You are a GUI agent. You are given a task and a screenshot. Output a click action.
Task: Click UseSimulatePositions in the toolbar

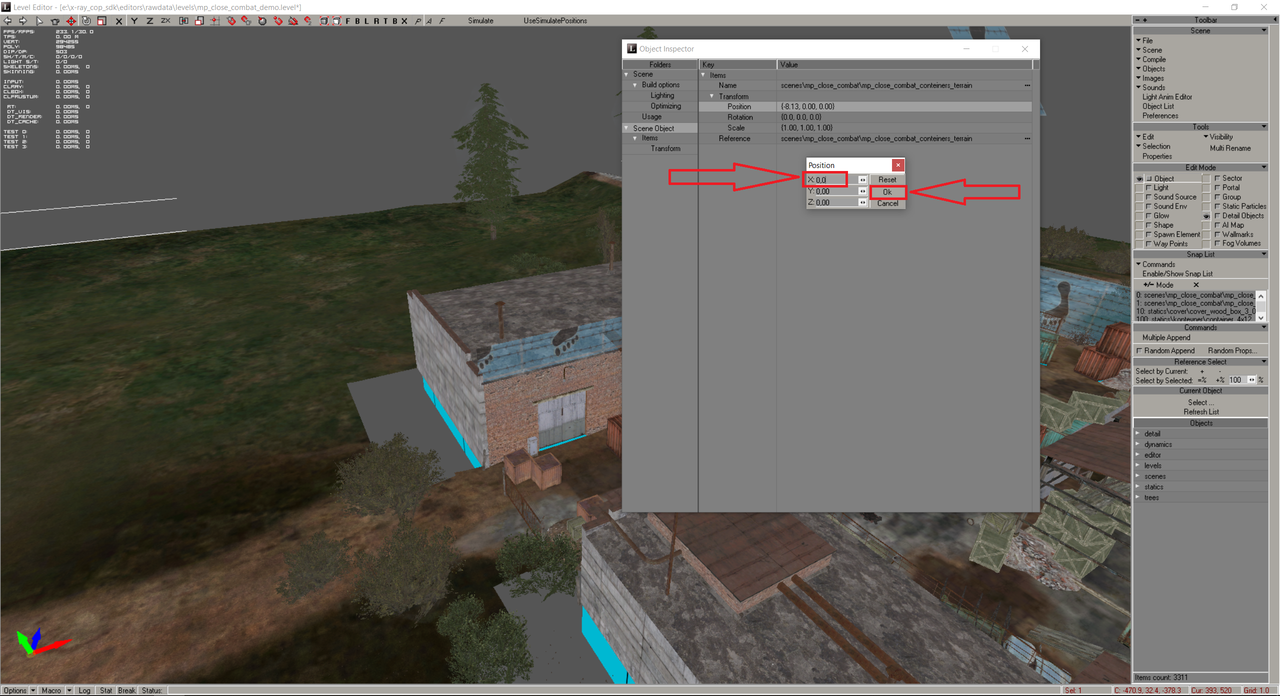tap(555, 21)
